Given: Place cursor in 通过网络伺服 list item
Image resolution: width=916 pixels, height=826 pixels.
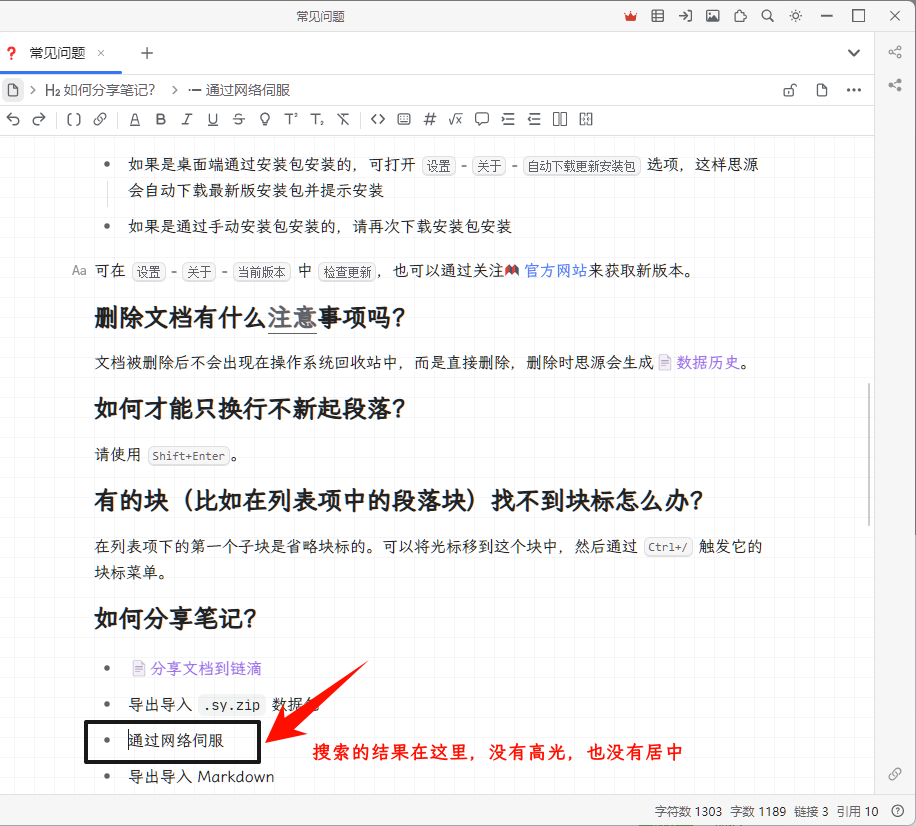Looking at the screenshot, I should (x=176, y=741).
